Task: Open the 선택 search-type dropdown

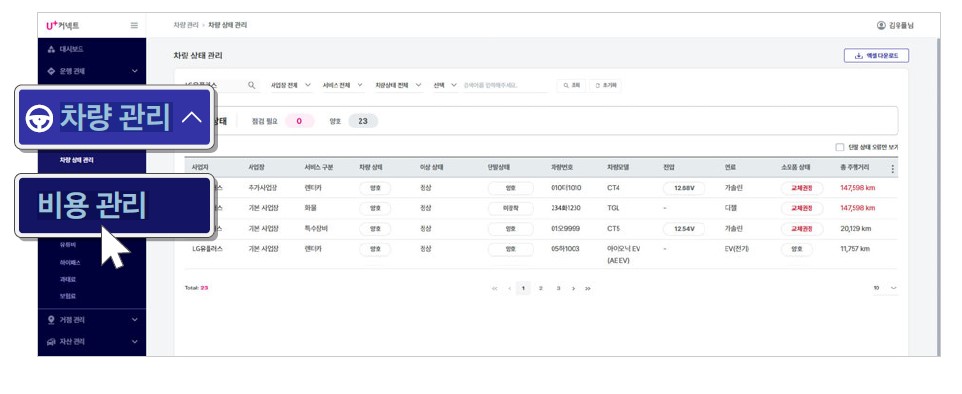Action: pyautogui.click(x=445, y=85)
